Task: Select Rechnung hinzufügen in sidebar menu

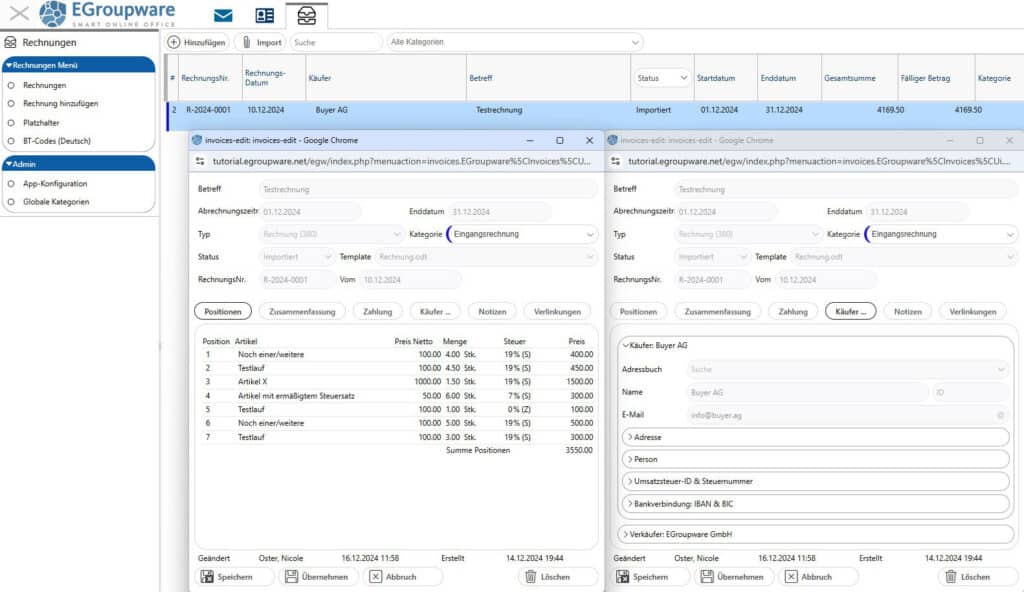Action: pyautogui.click(x=60, y=104)
